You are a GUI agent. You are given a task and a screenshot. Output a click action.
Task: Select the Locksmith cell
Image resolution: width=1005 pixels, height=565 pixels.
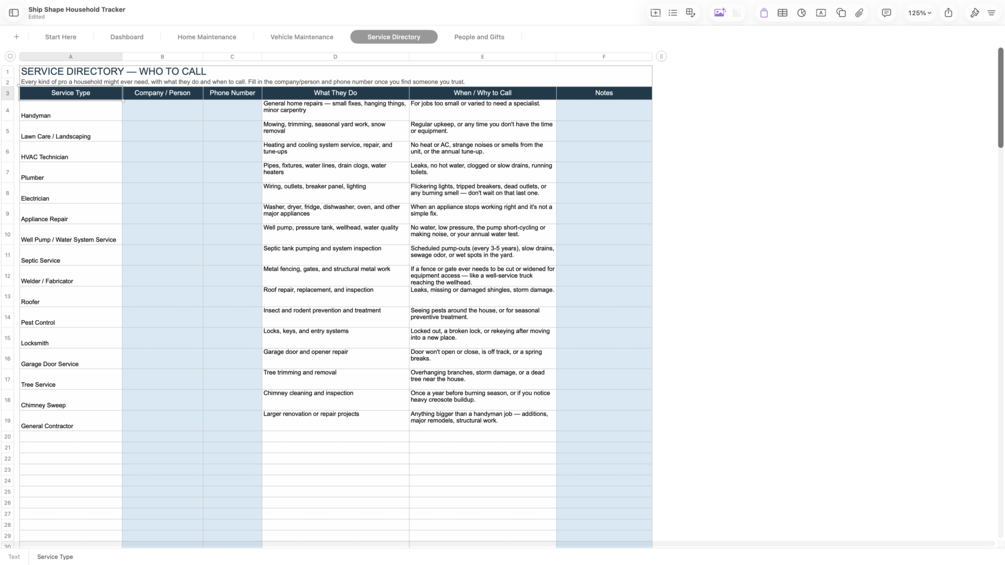pos(71,338)
